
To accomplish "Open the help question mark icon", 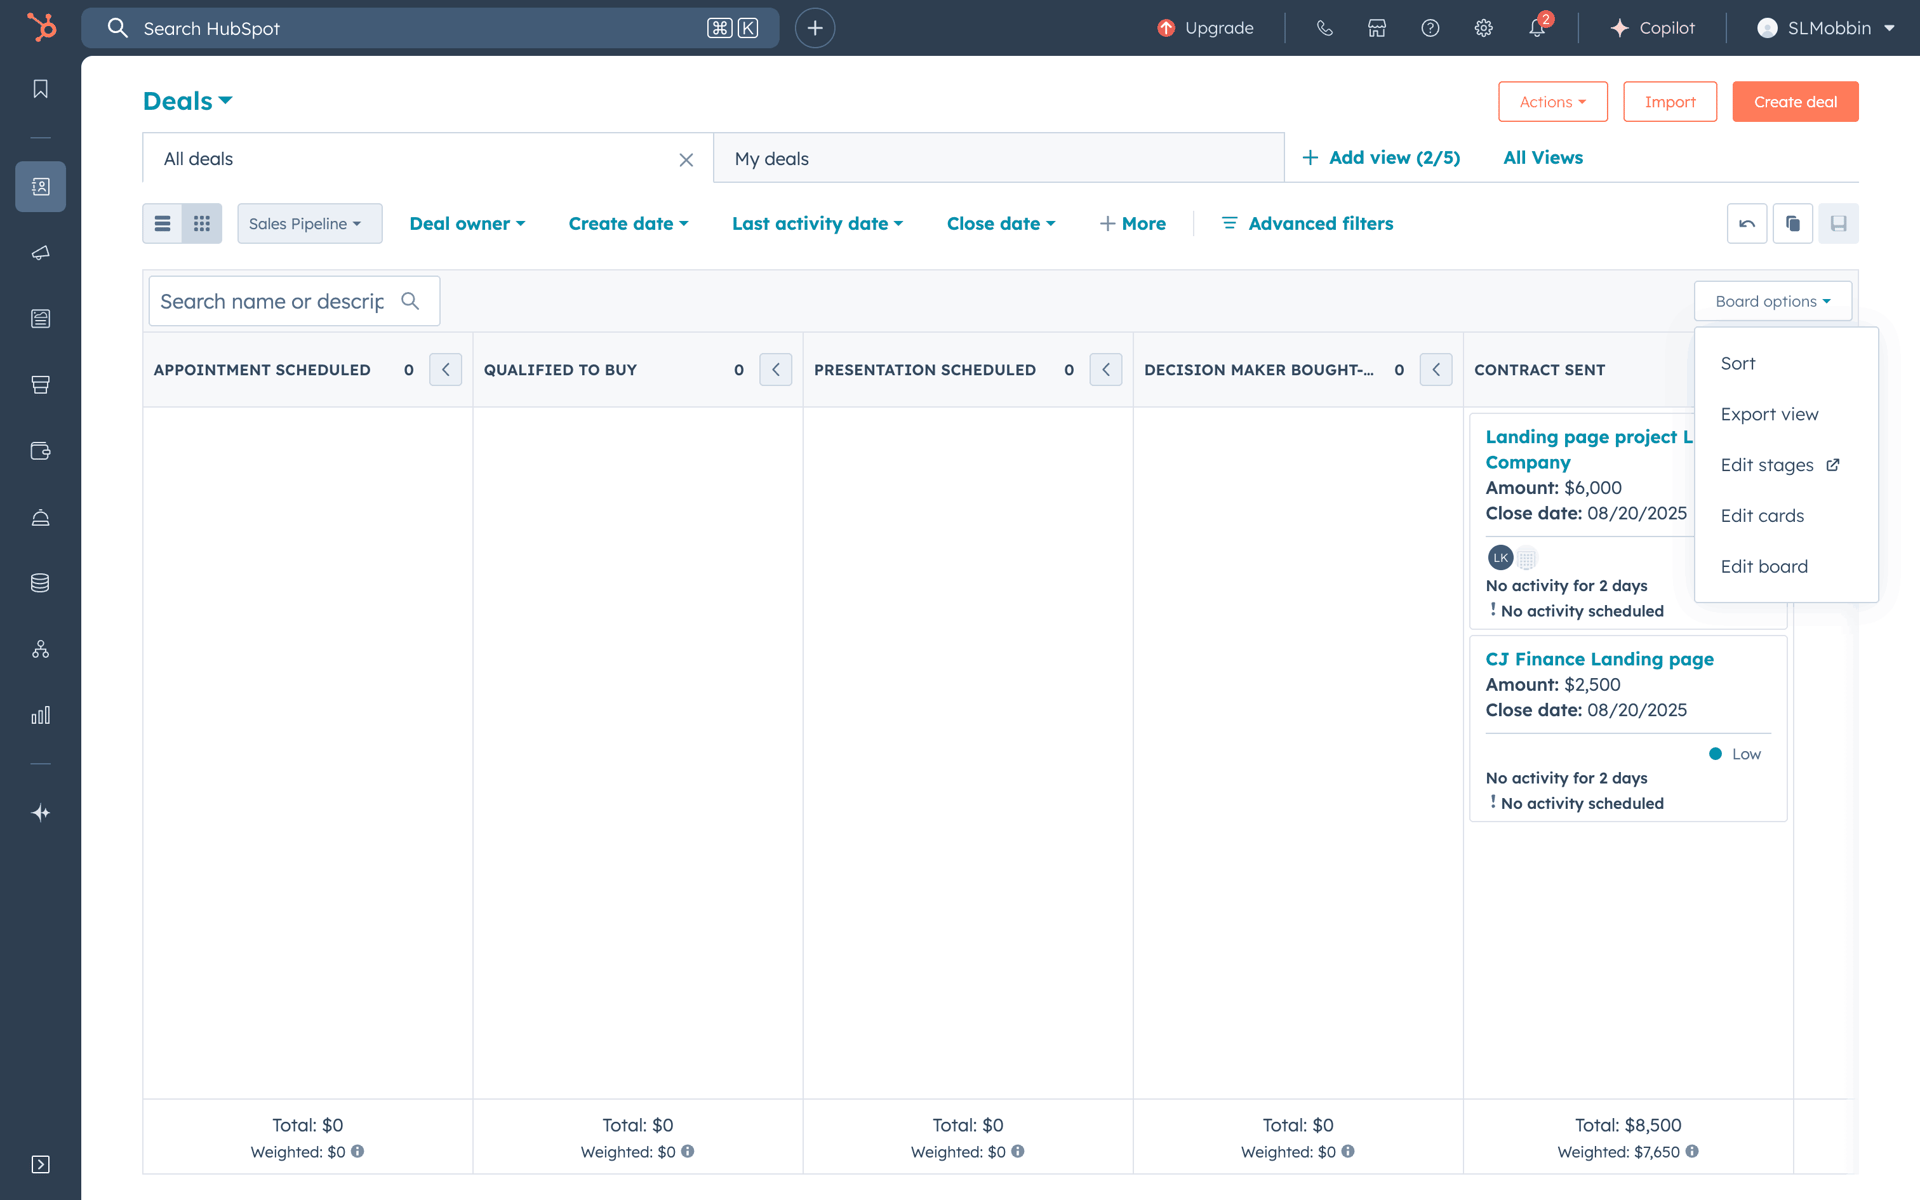I will (x=1430, y=28).
